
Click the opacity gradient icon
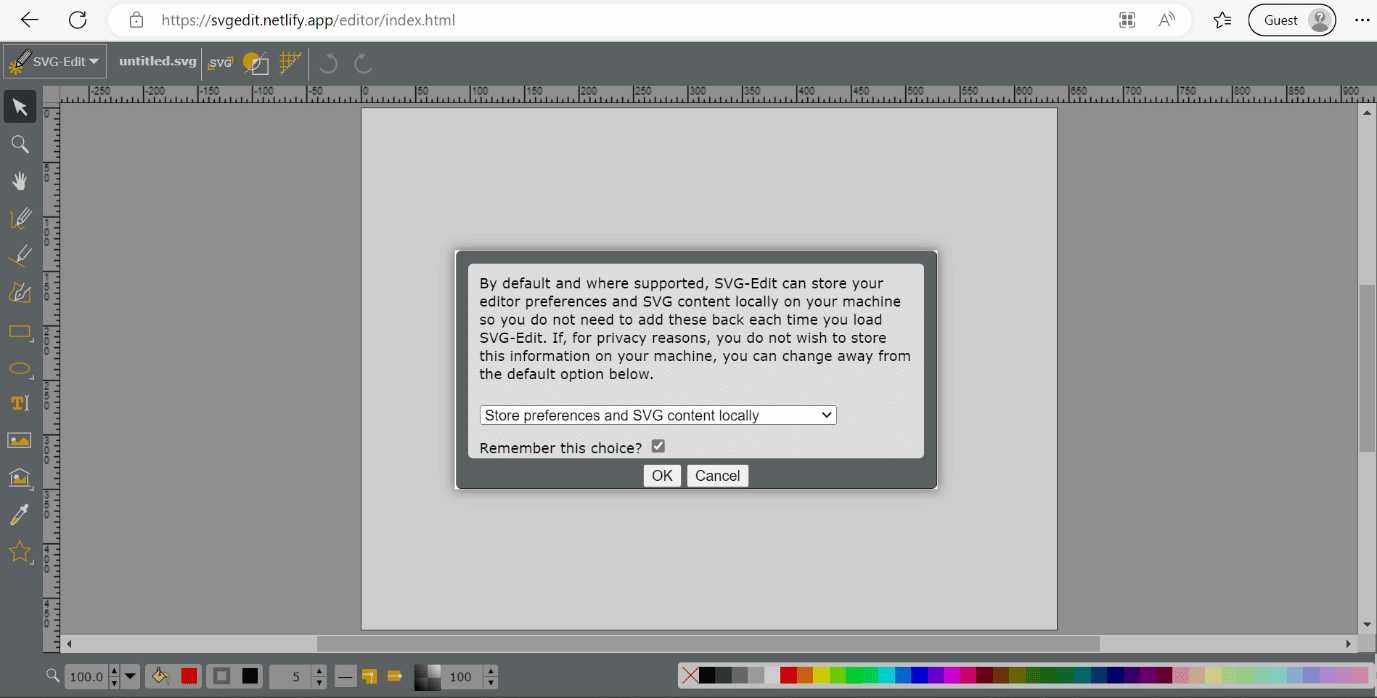coord(427,676)
